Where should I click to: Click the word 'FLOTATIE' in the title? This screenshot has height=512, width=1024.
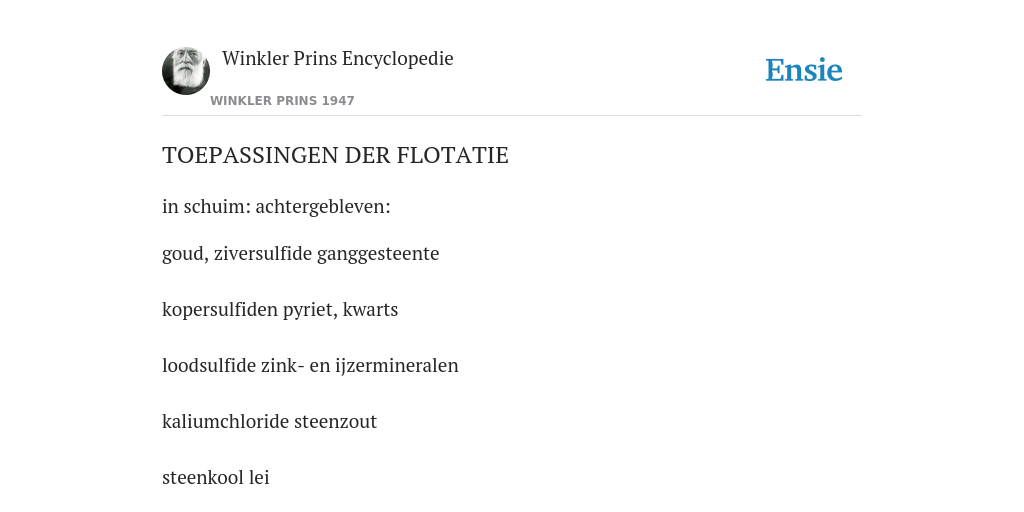point(453,155)
